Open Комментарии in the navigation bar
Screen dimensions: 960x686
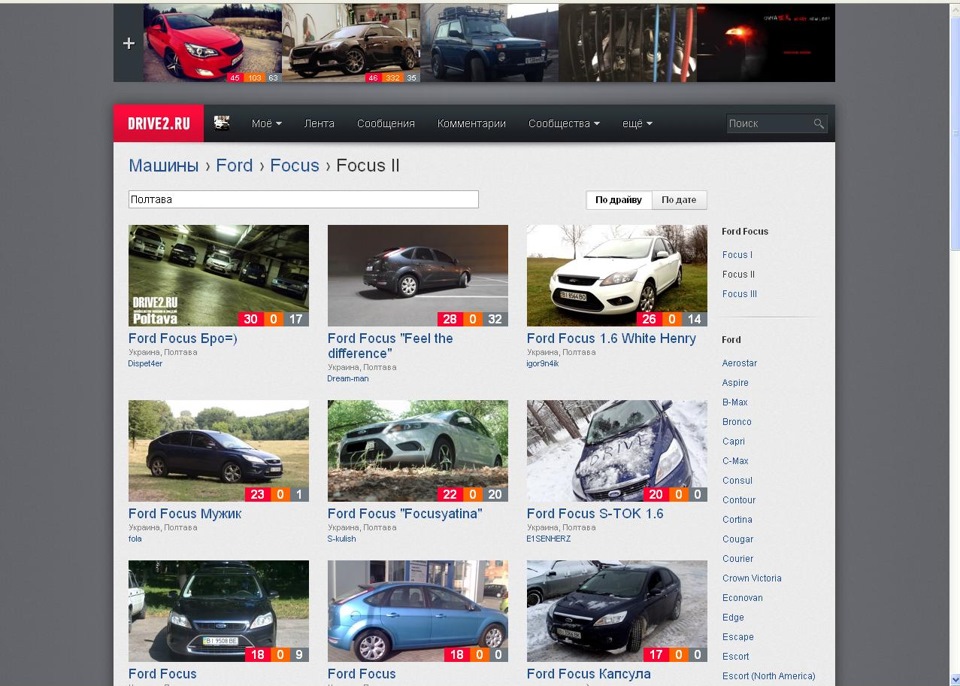click(x=471, y=124)
